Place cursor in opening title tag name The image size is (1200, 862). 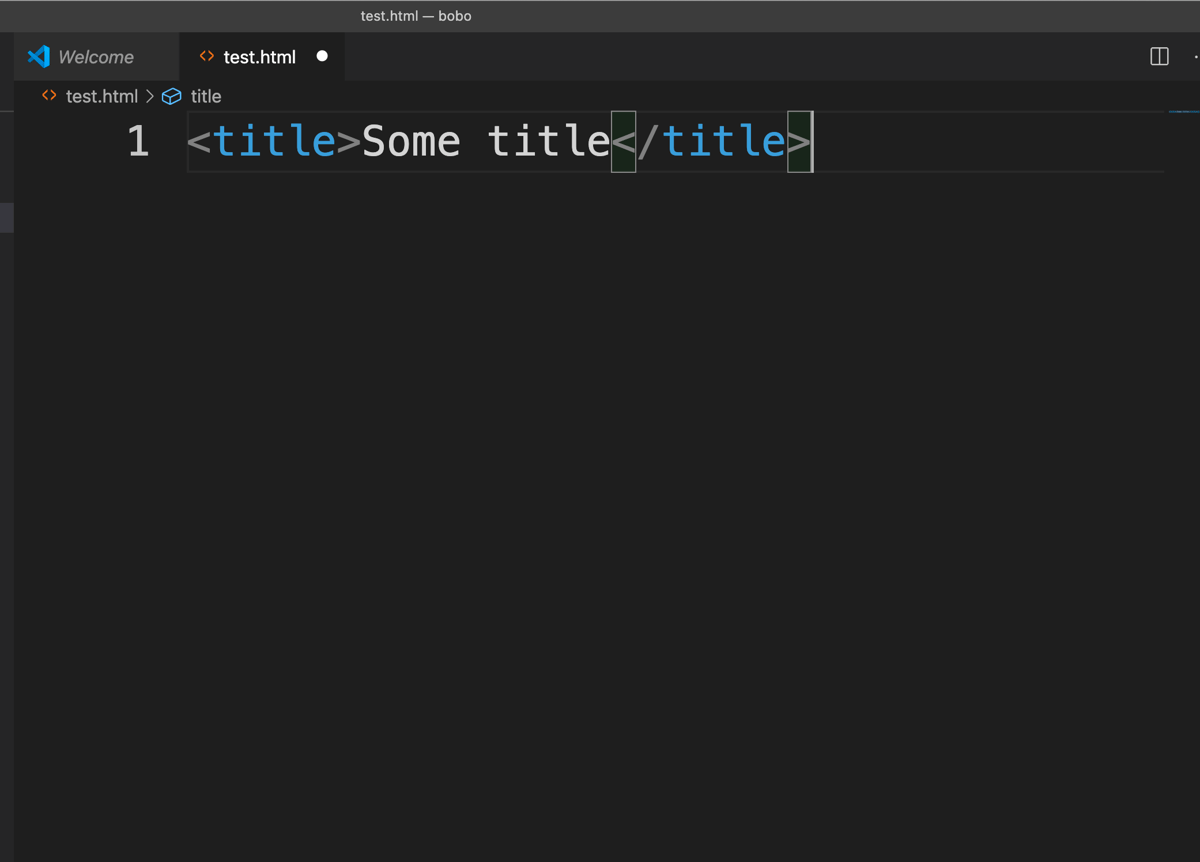[x=274, y=141]
